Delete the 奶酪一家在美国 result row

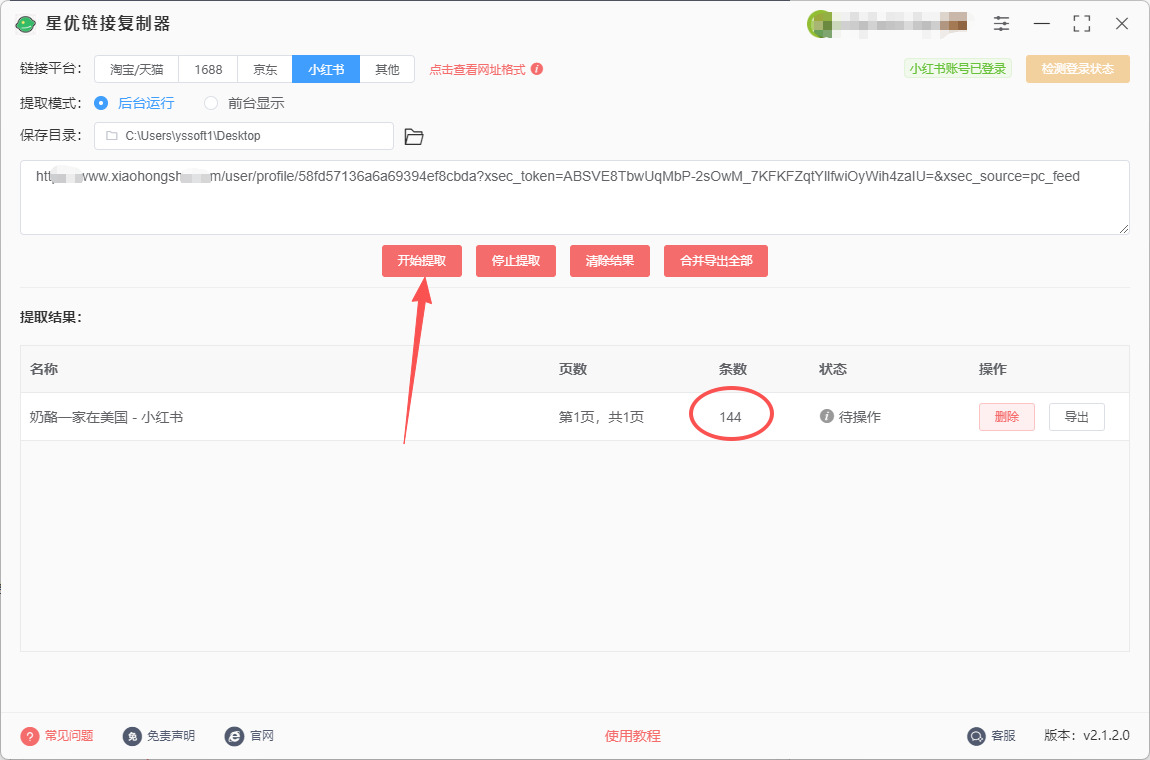pyautogui.click(x=1006, y=417)
